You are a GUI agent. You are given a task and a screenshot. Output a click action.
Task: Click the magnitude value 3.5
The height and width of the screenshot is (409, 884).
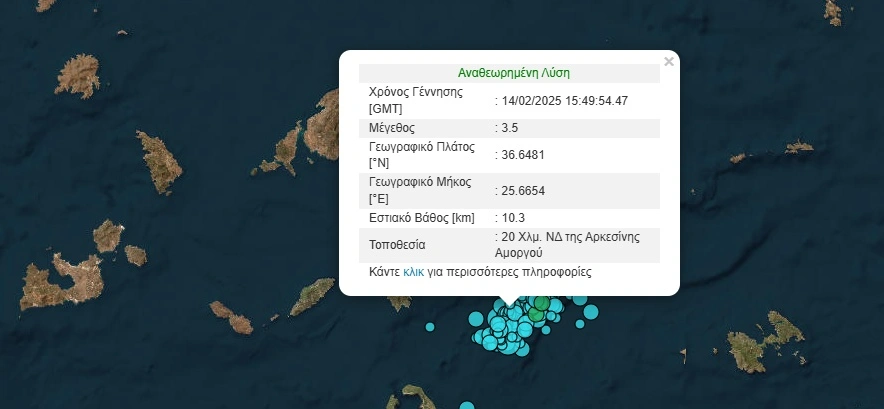[509, 128]
